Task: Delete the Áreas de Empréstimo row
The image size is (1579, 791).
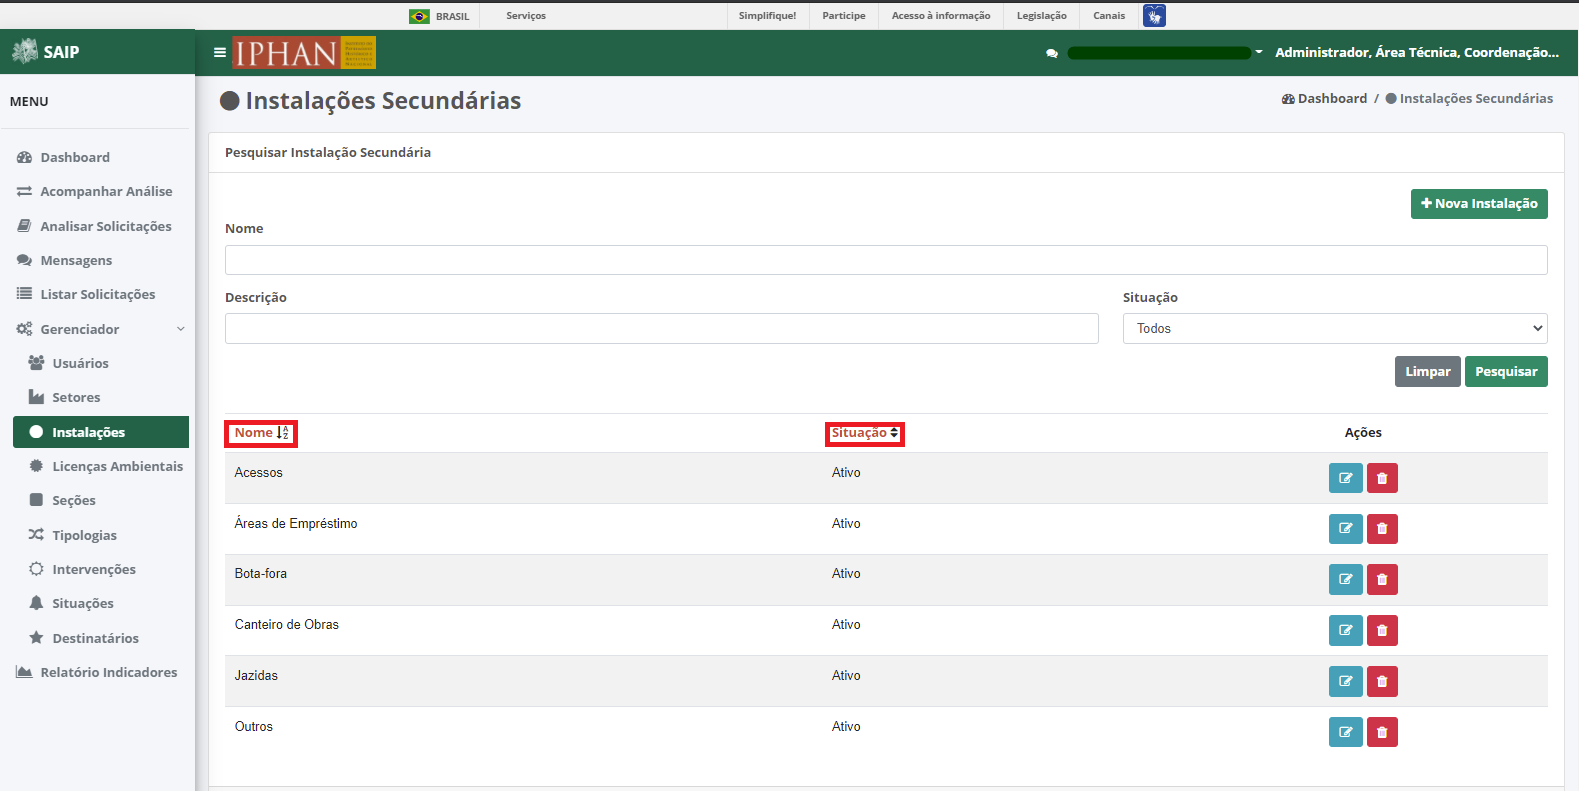Action: (x=1382, y=528)
